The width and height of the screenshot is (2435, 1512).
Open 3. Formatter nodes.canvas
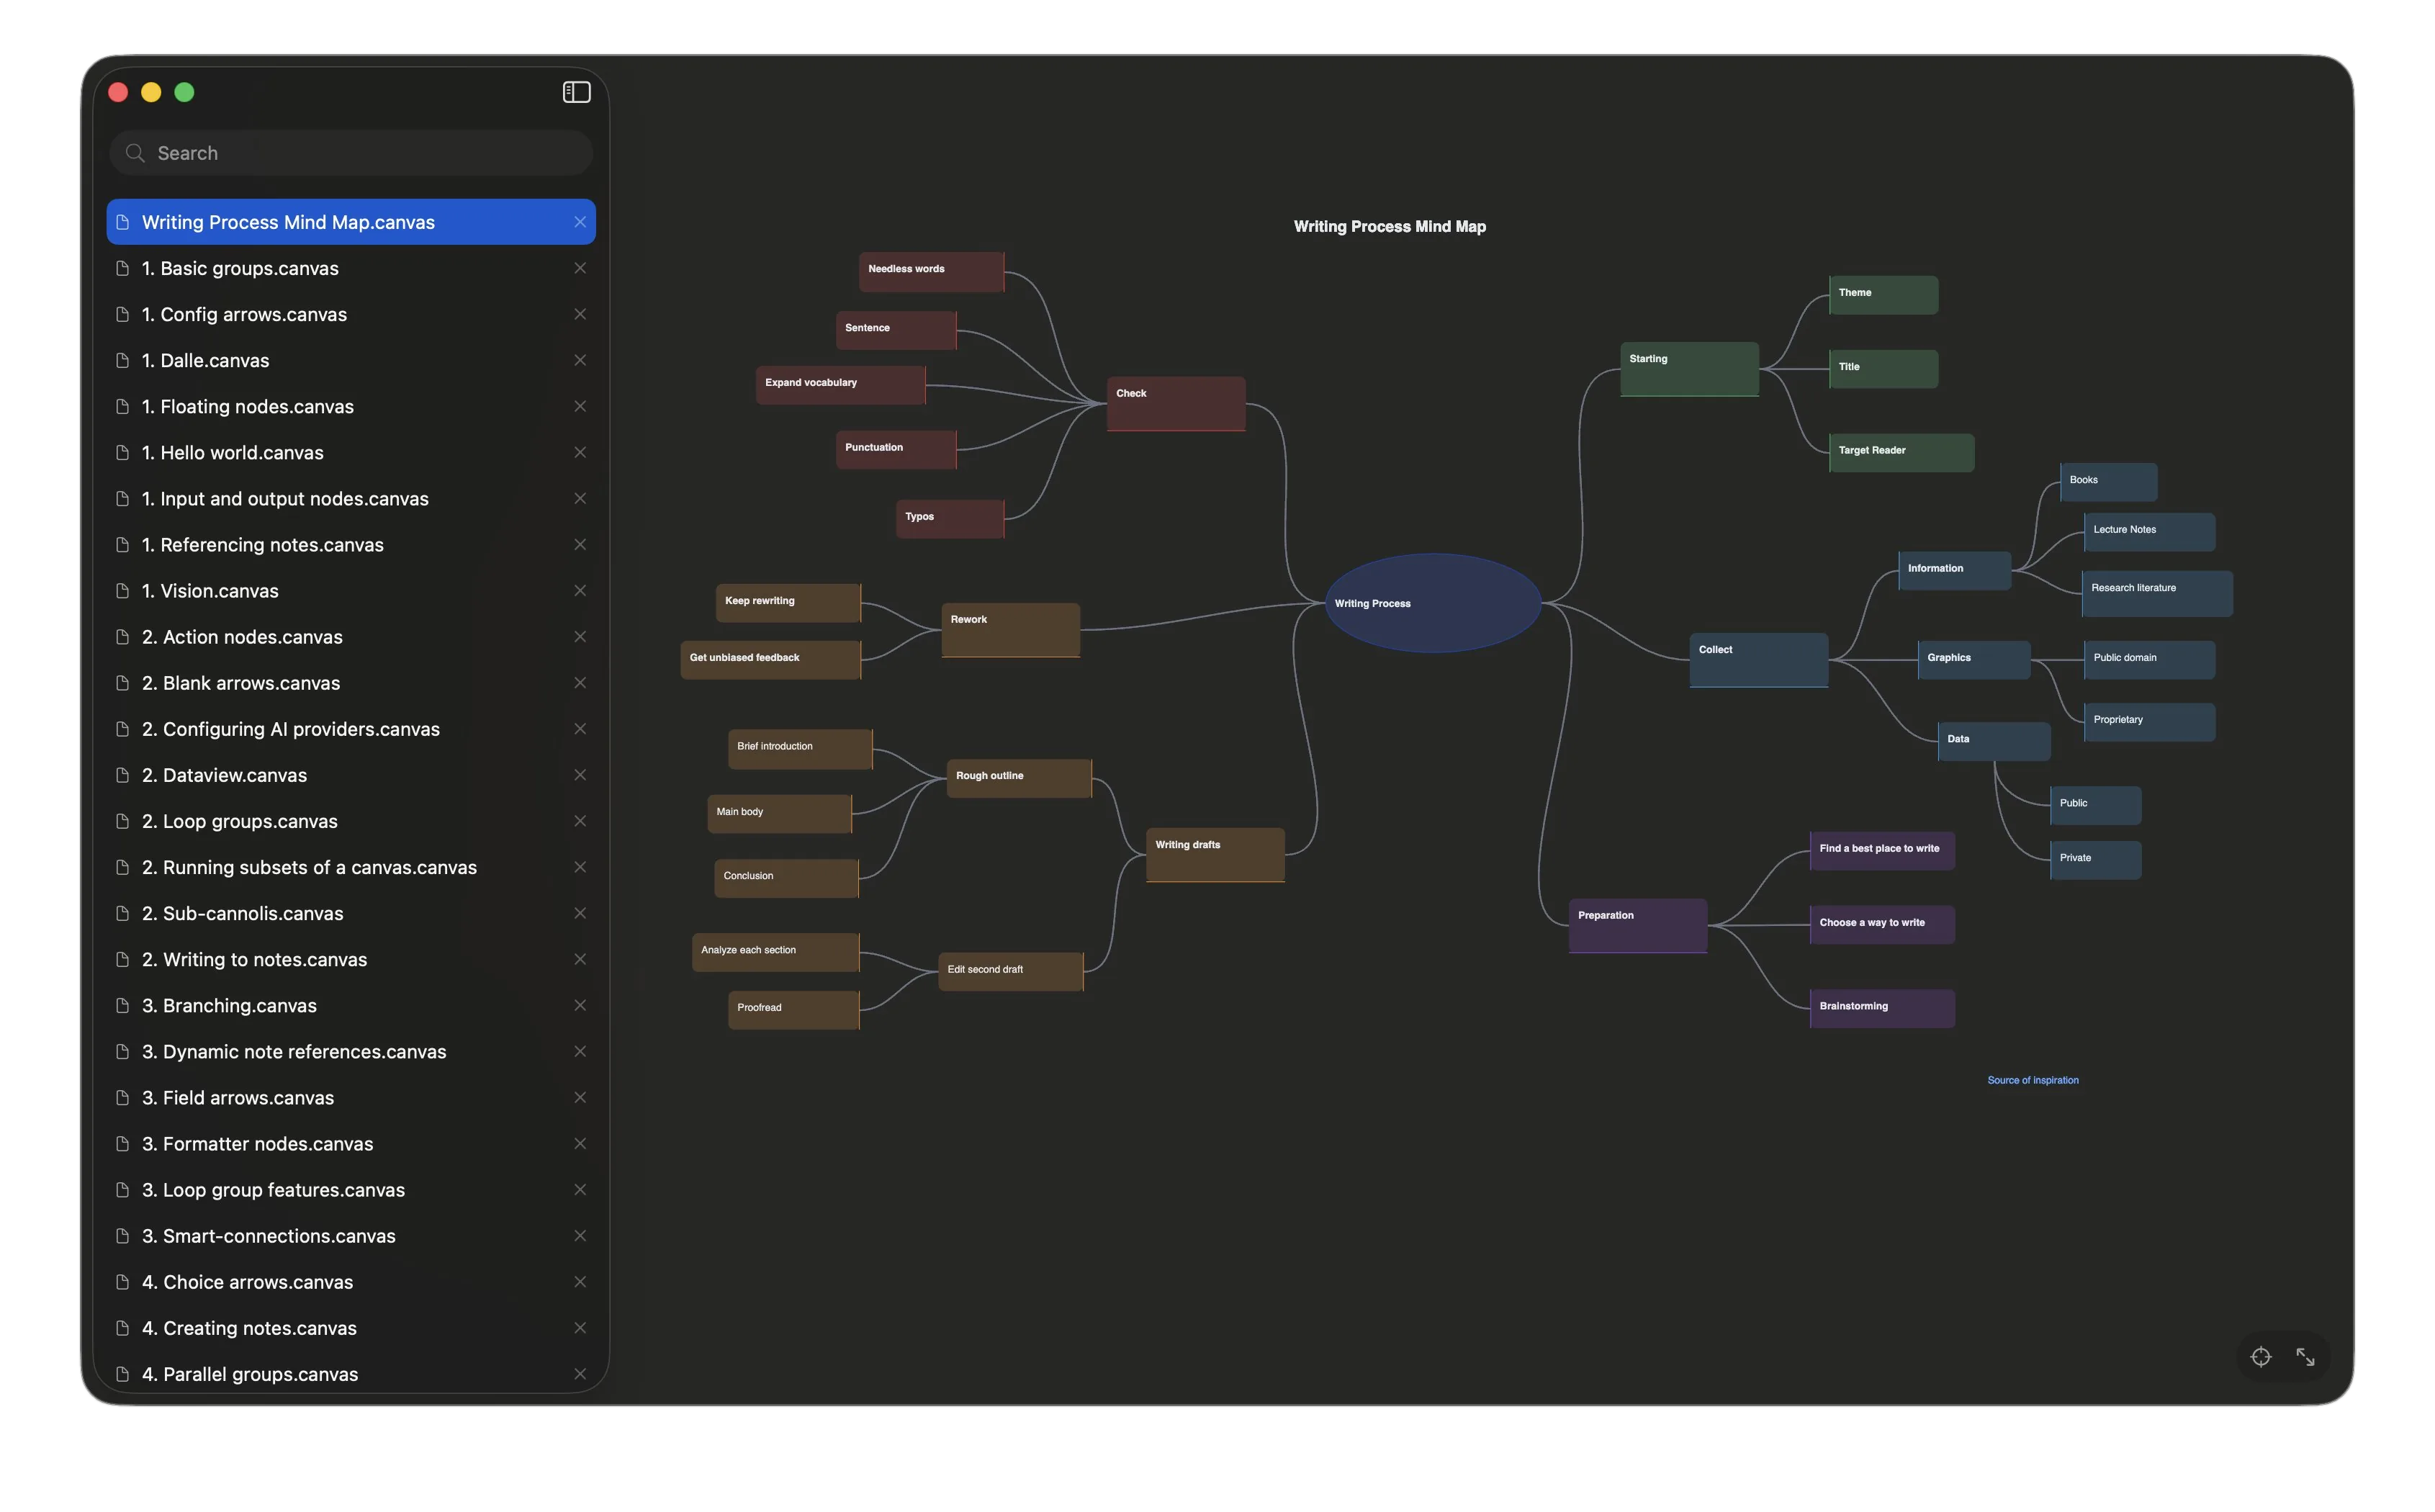click(x=351, y=1144)
